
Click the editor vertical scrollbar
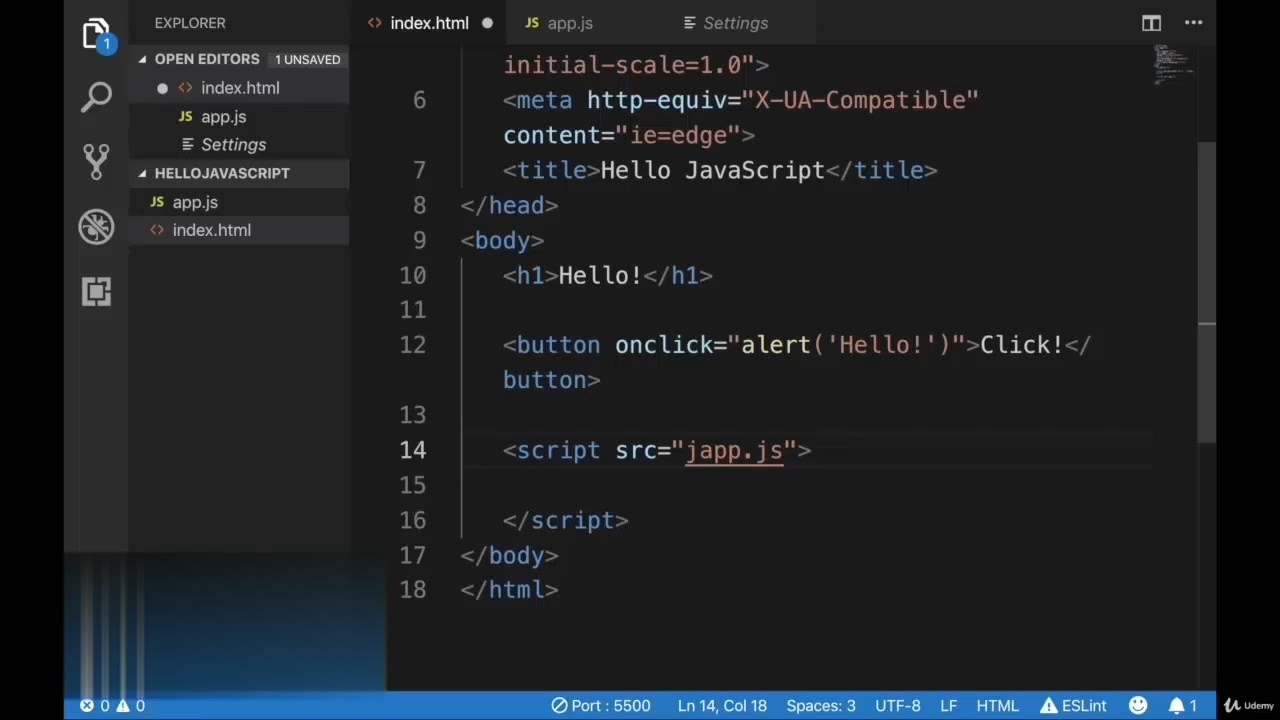tap(1207, 290)
